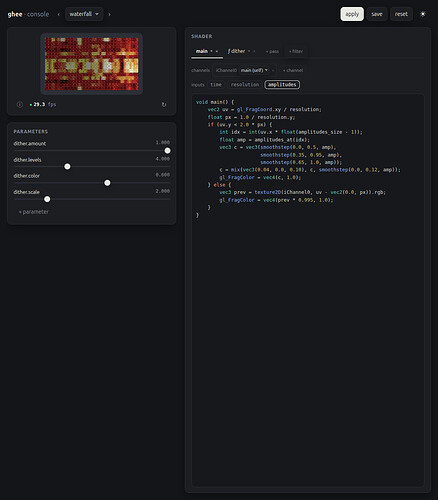438x500 pixels.
Task: Click the shader preview thumbnail
Action: (92, 64)
